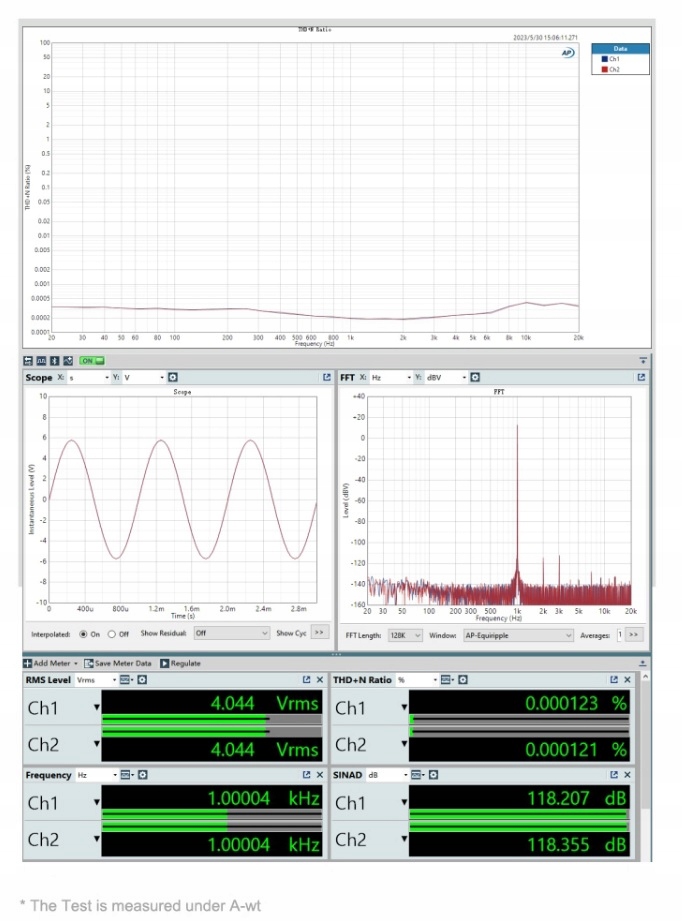Open Frequency Ch2 dropdown arrow
The width and height of the screenshot is (682, 921).
coord(96,839)
